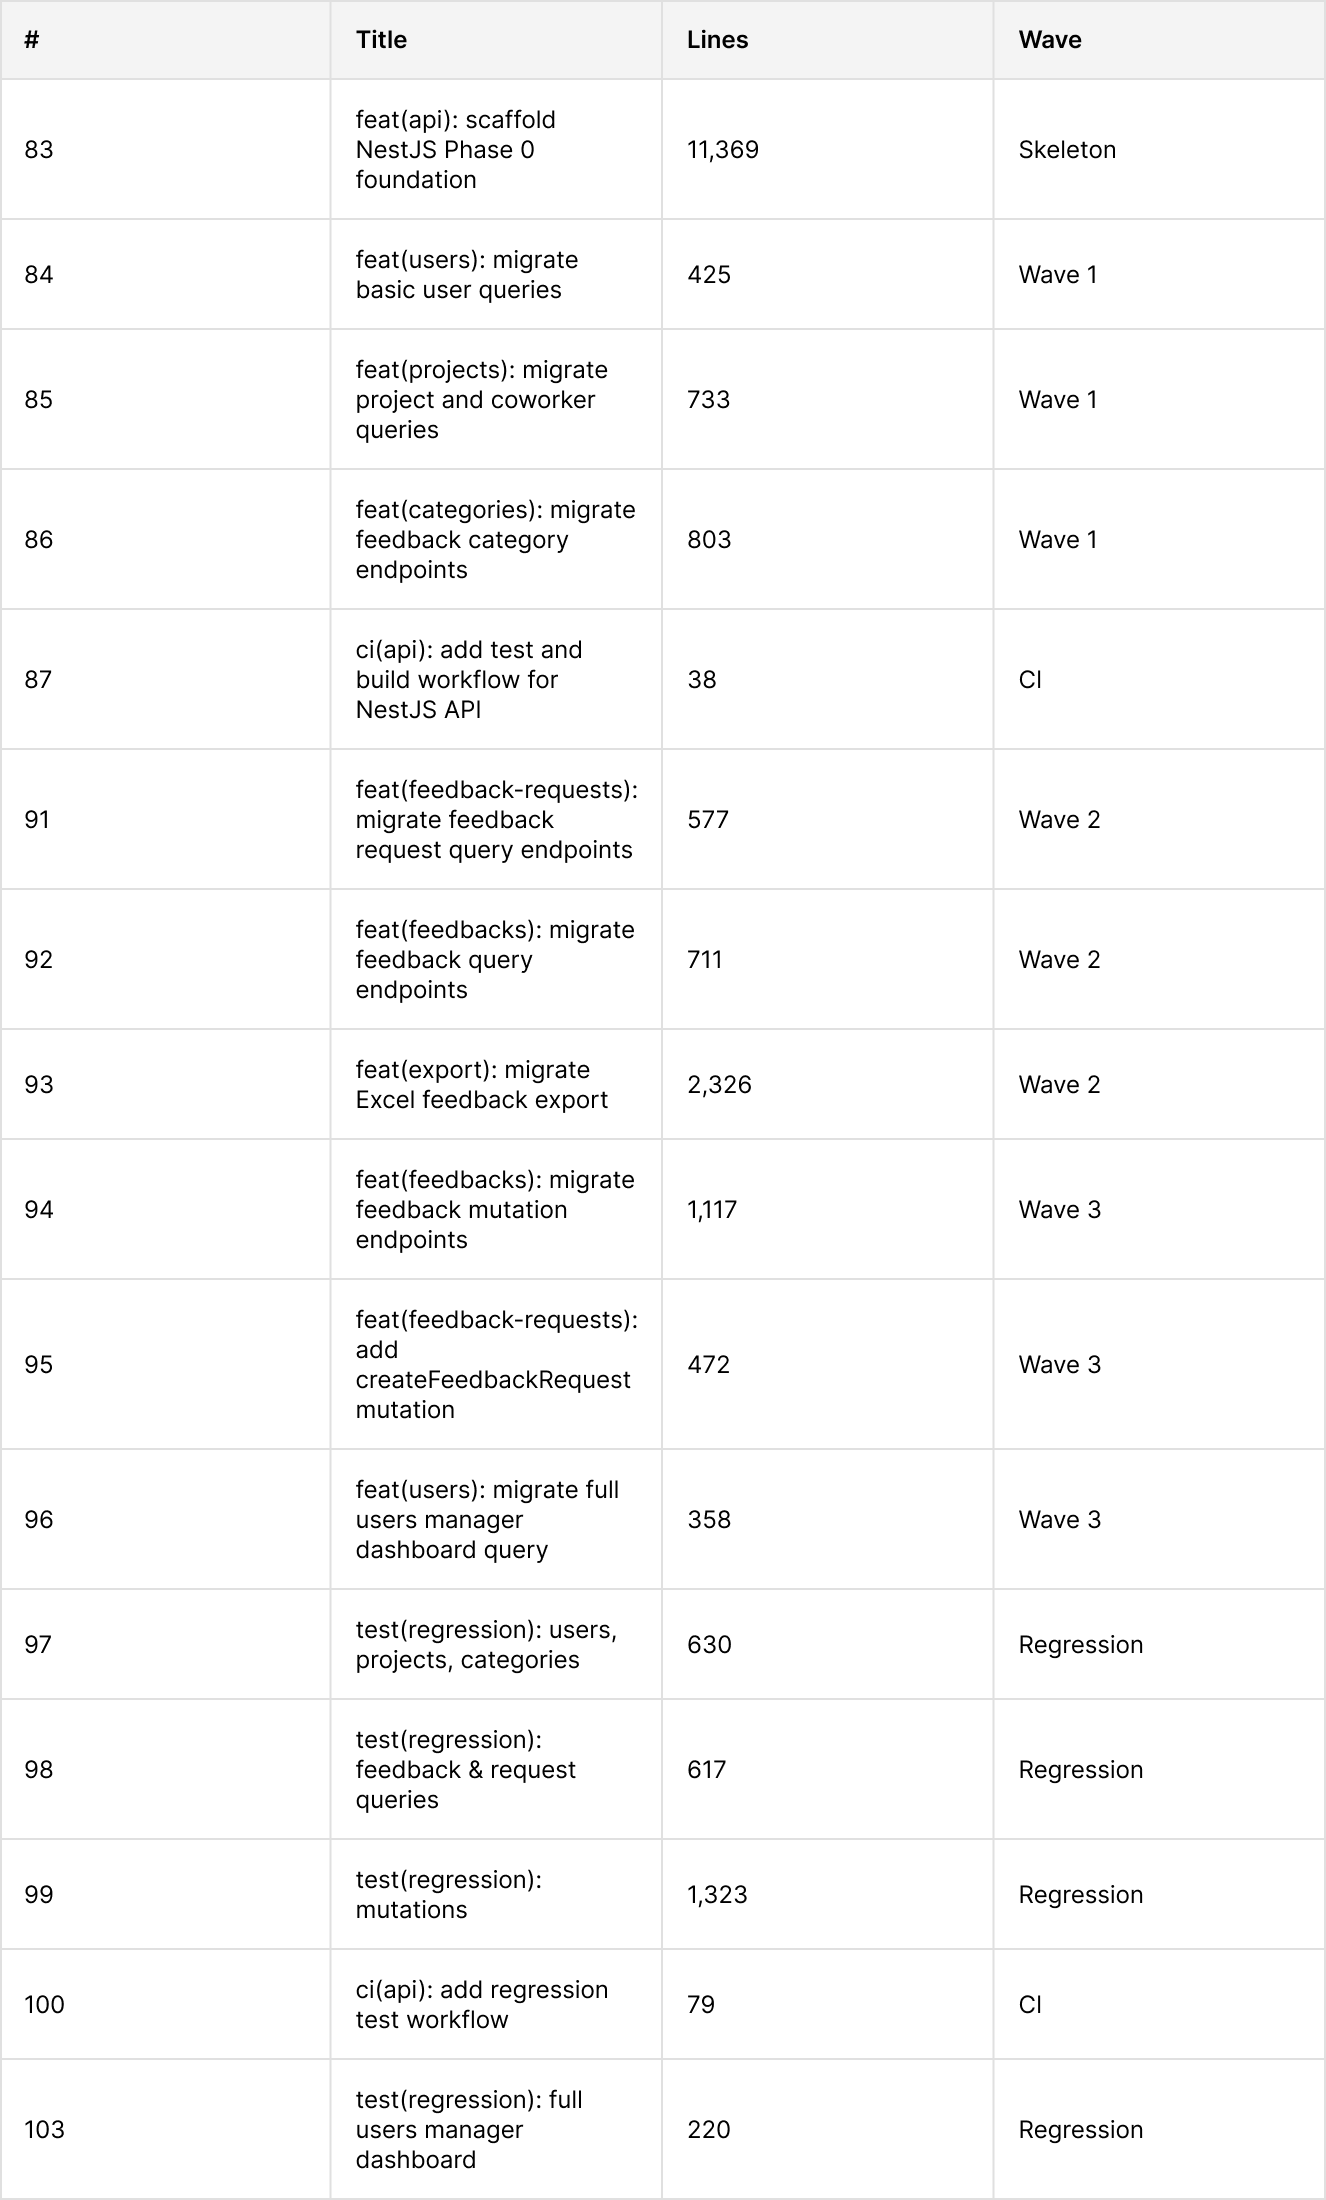Select row number 95 cell

click(x=165, y=1365)
